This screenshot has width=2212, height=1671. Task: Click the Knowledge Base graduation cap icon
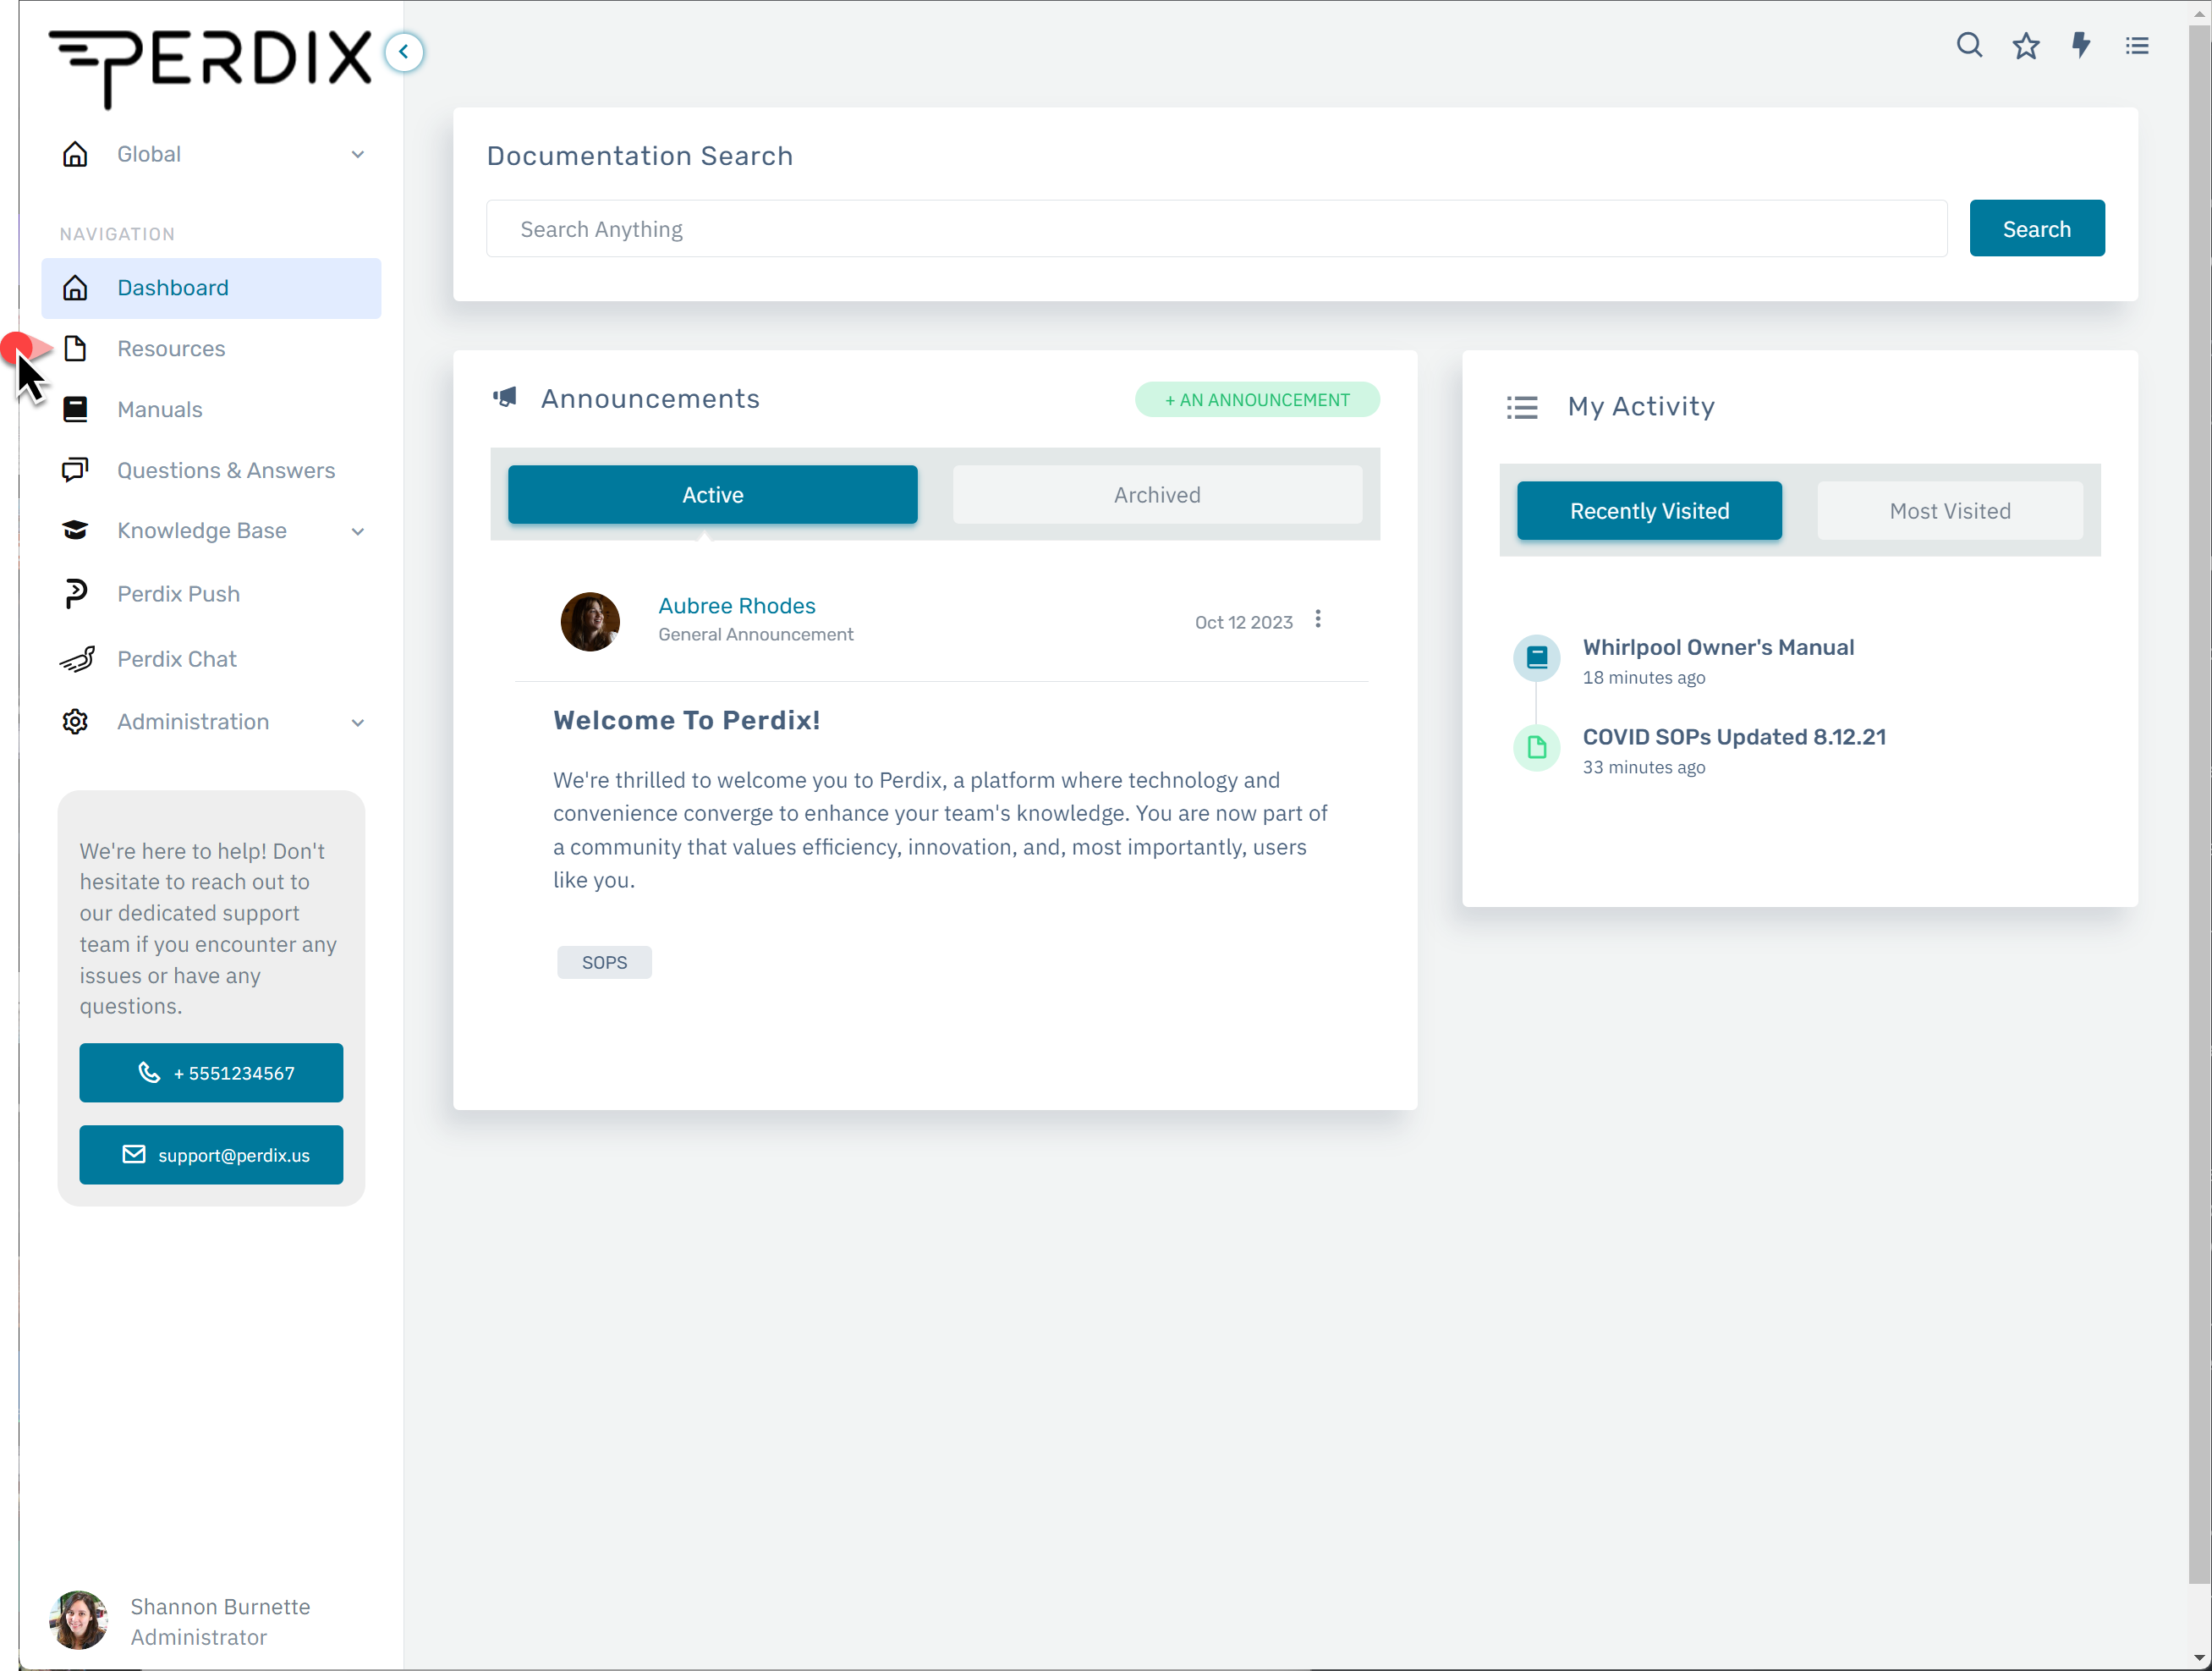75,531
